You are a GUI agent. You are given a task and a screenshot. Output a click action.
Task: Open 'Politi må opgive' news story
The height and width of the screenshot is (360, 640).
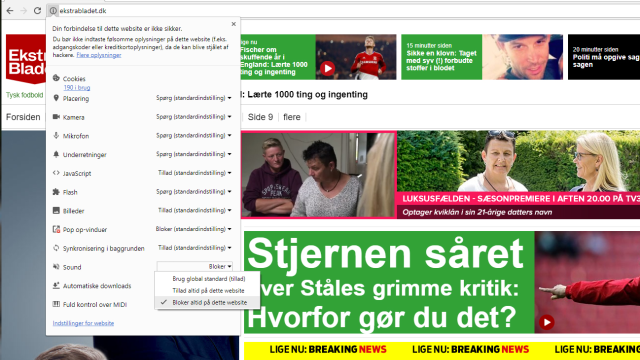pyautogui.click(x=606, y=60)
